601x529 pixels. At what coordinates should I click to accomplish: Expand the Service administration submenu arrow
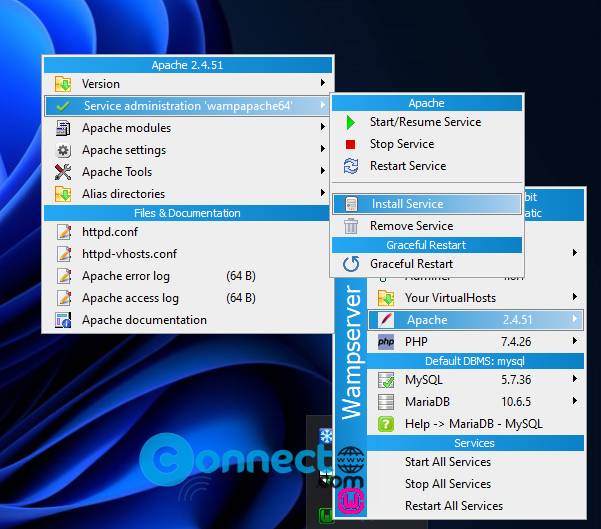tap(323, 105)
